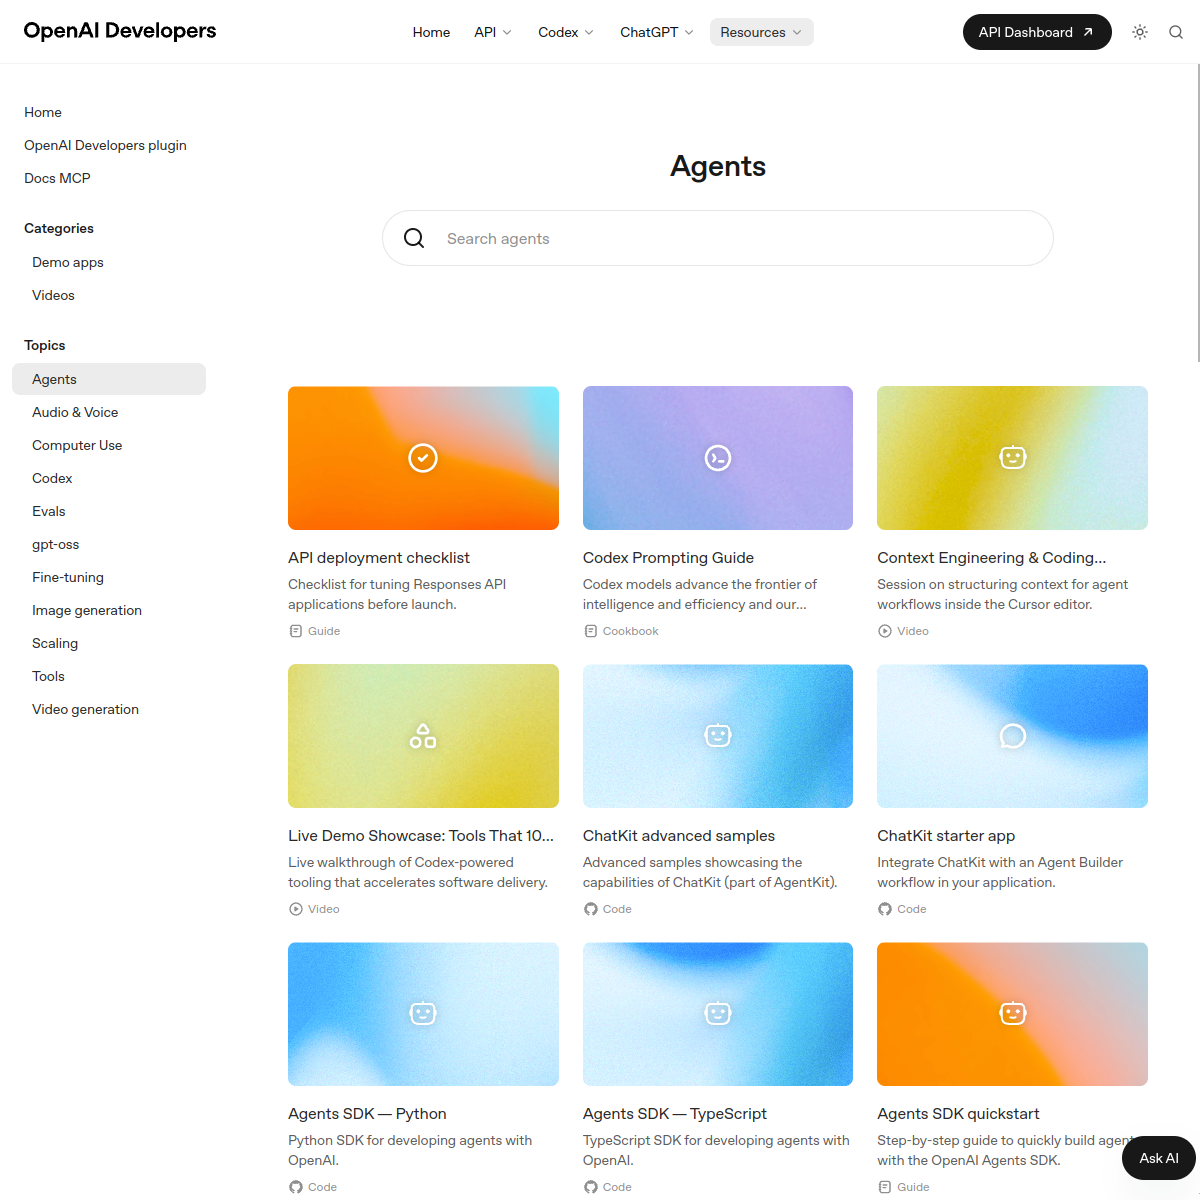This screenshot has width=1200, height=1200.
Task: Go to Home in the top navigation
Action: pos(431,32)
